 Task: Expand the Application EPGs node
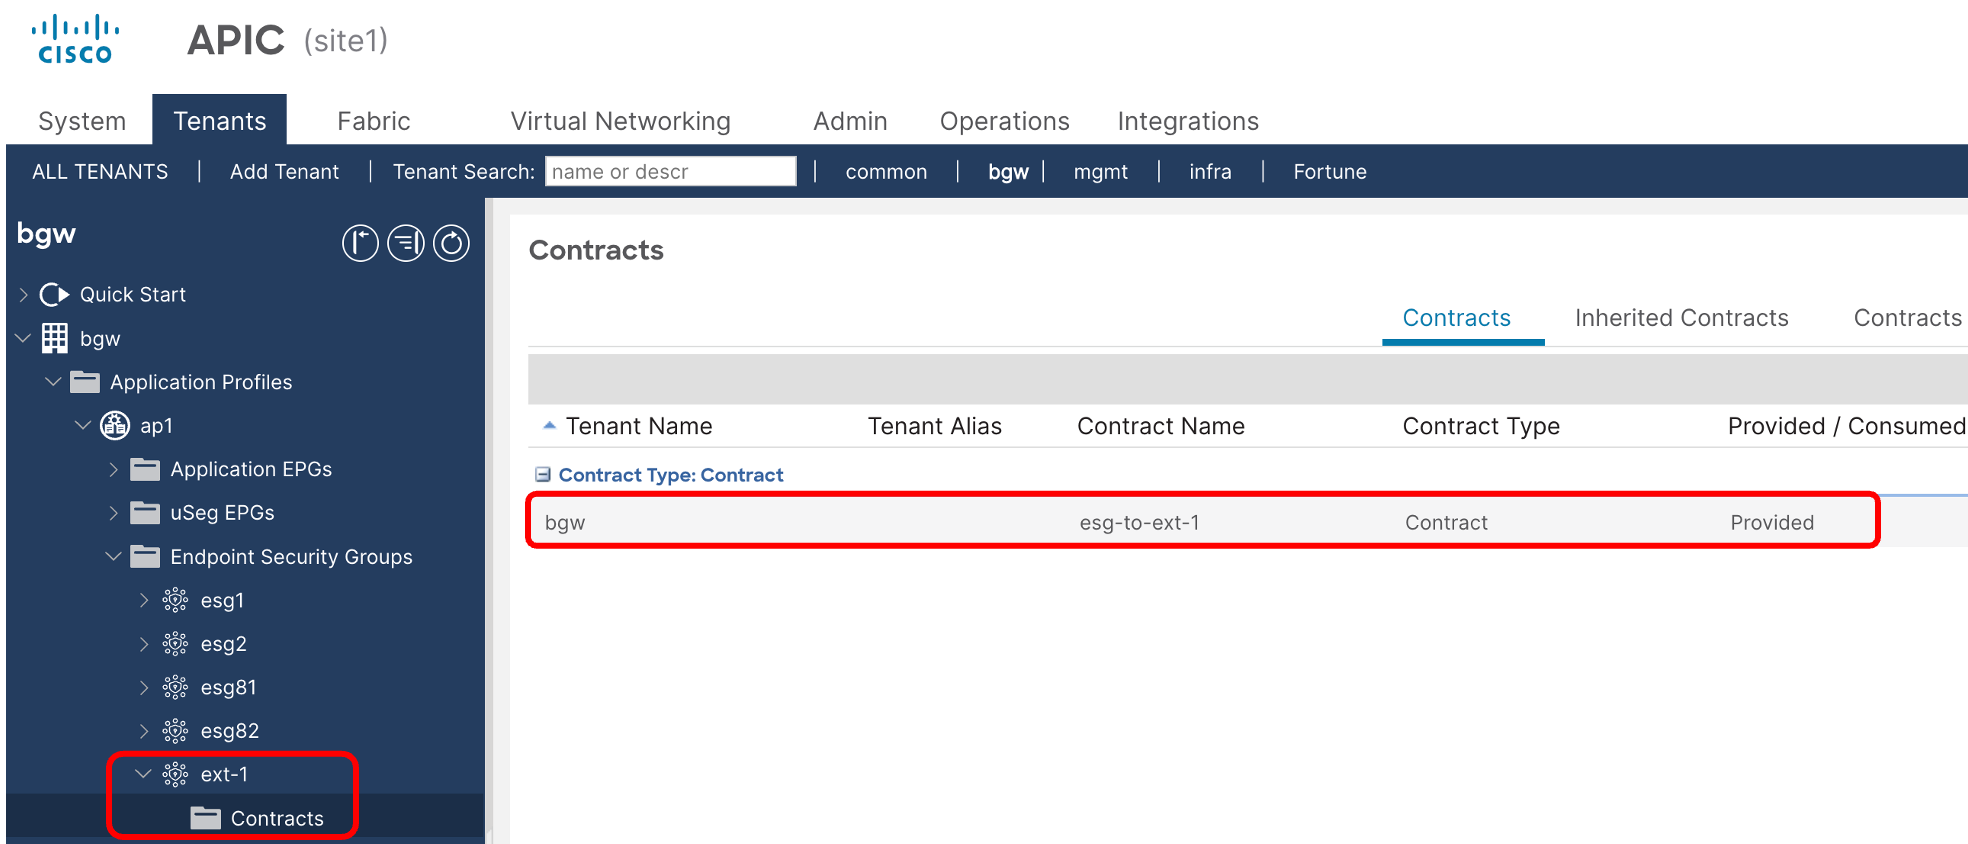pos(113,469)
